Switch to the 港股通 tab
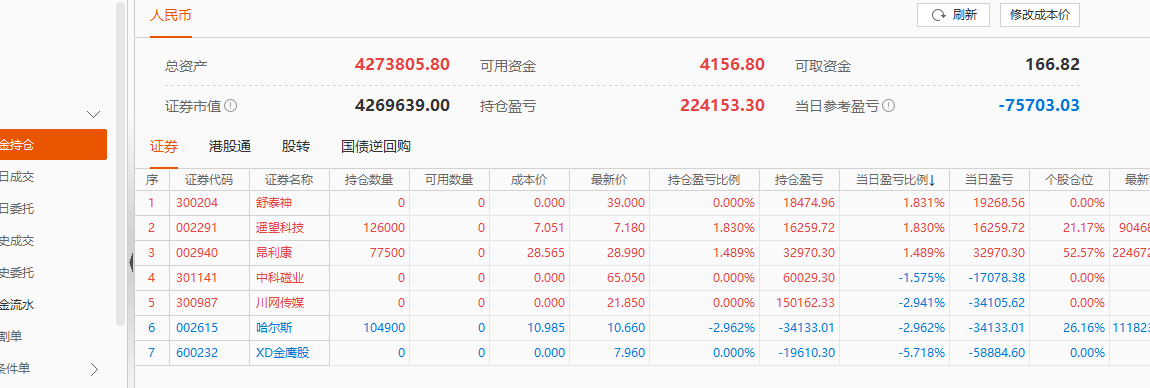The height and width of the screenshot is (388, 1150). point(230,146)
